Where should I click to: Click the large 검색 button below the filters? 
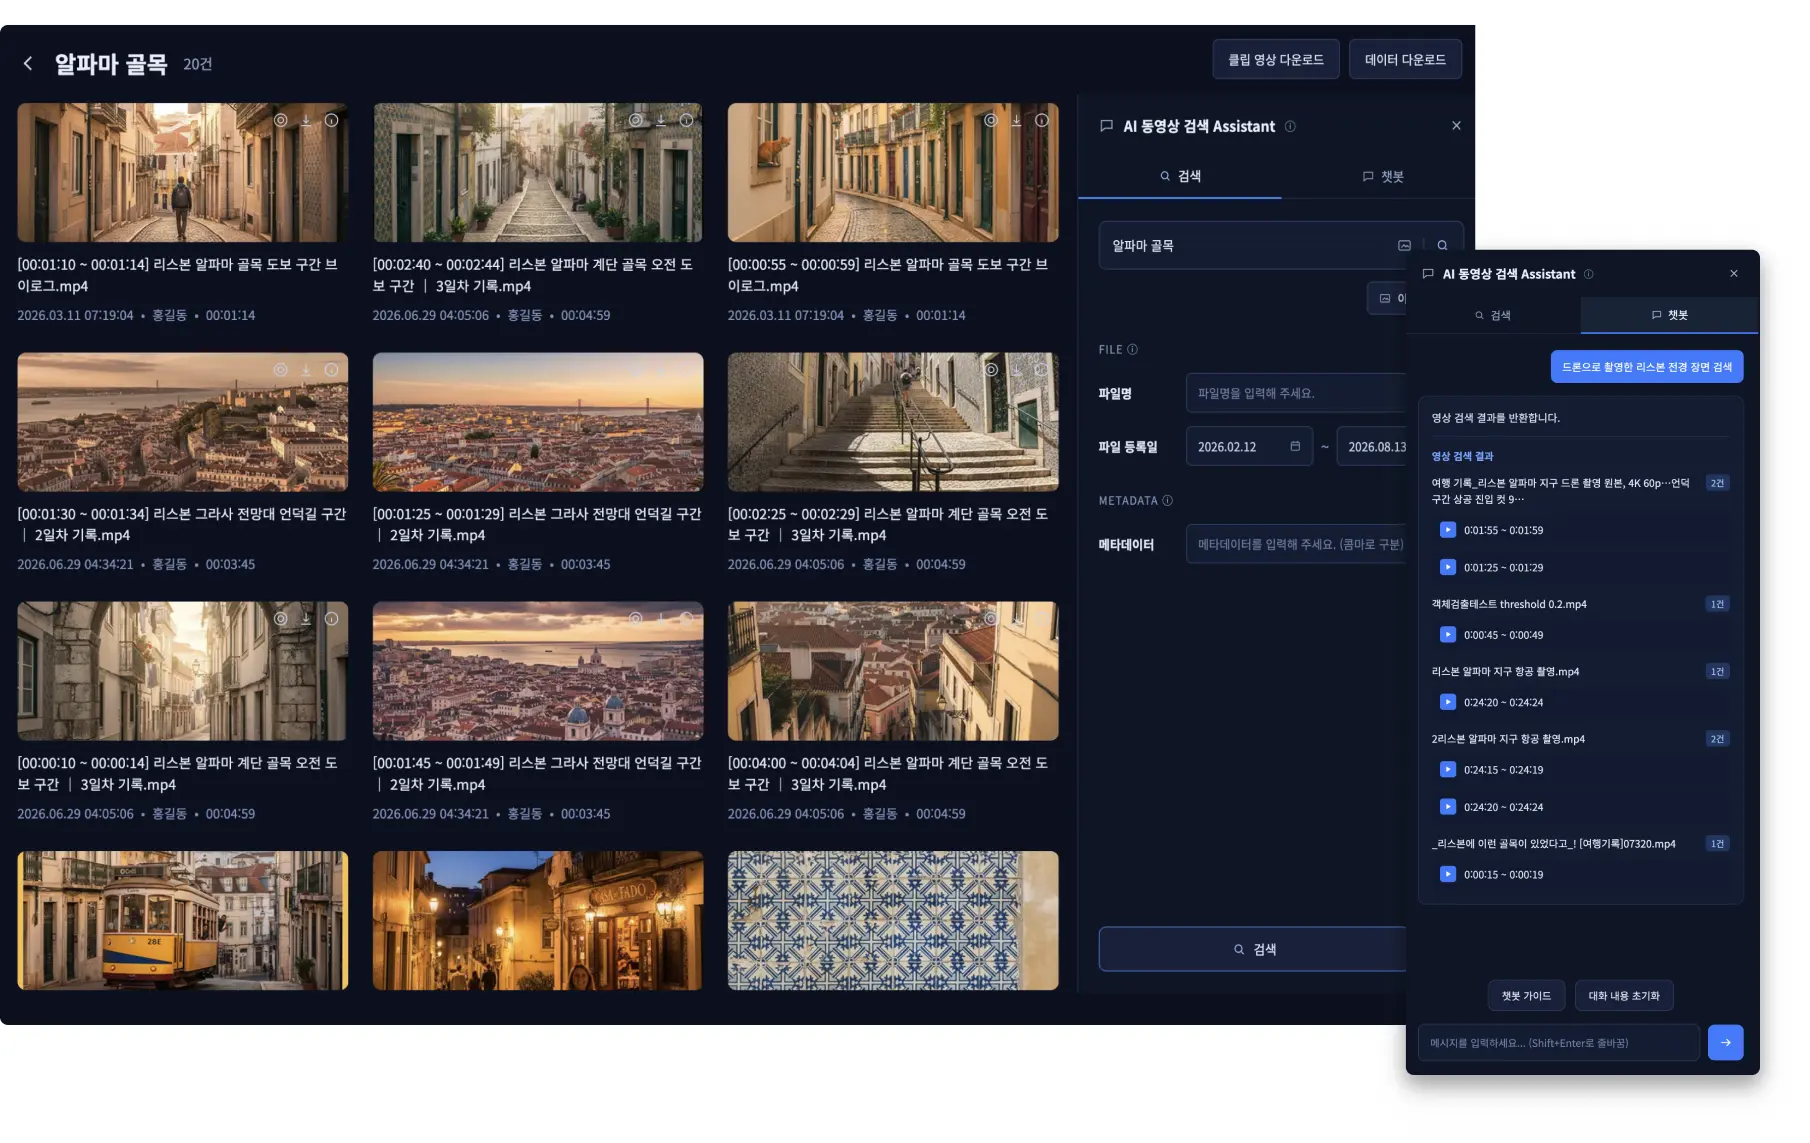(1254, 949)
